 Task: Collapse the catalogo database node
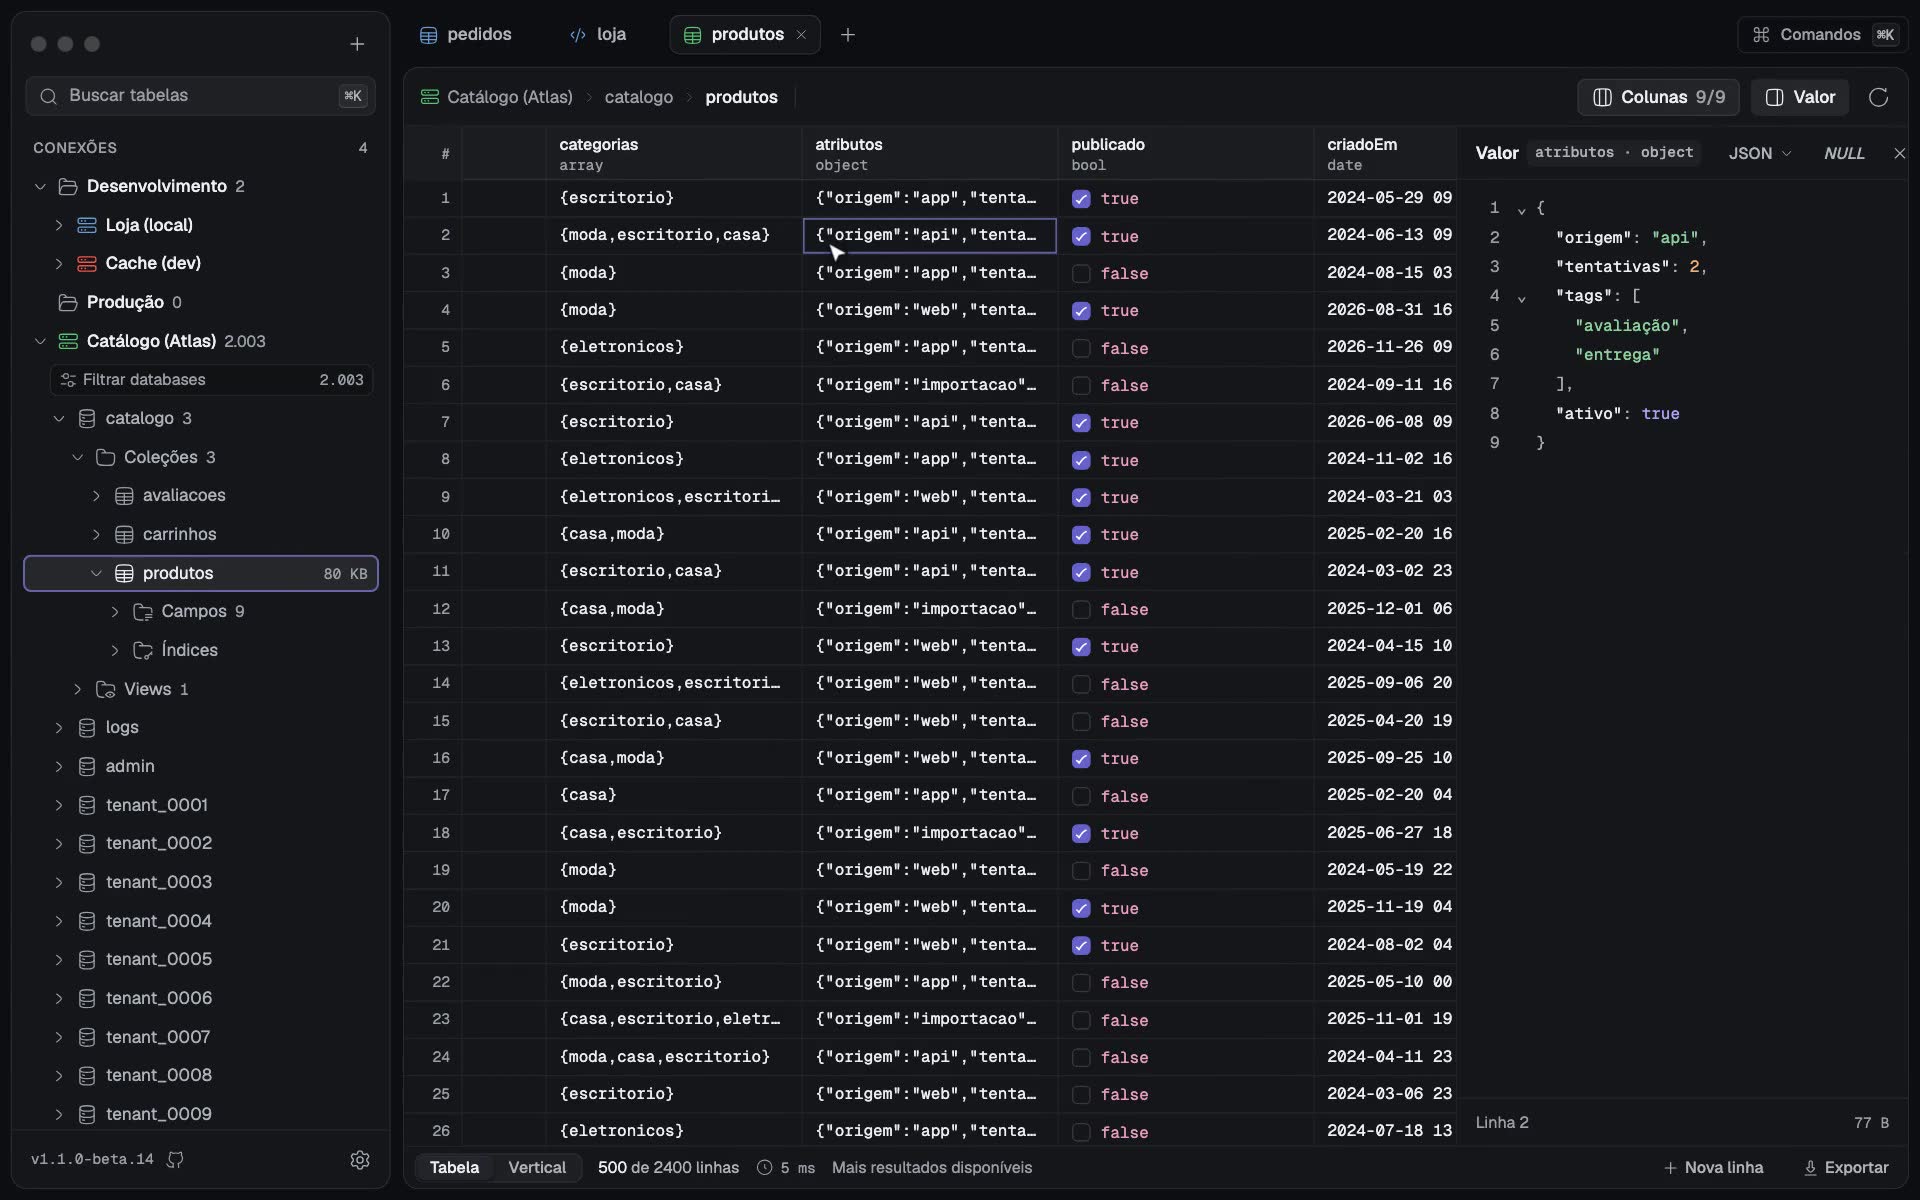59,419
